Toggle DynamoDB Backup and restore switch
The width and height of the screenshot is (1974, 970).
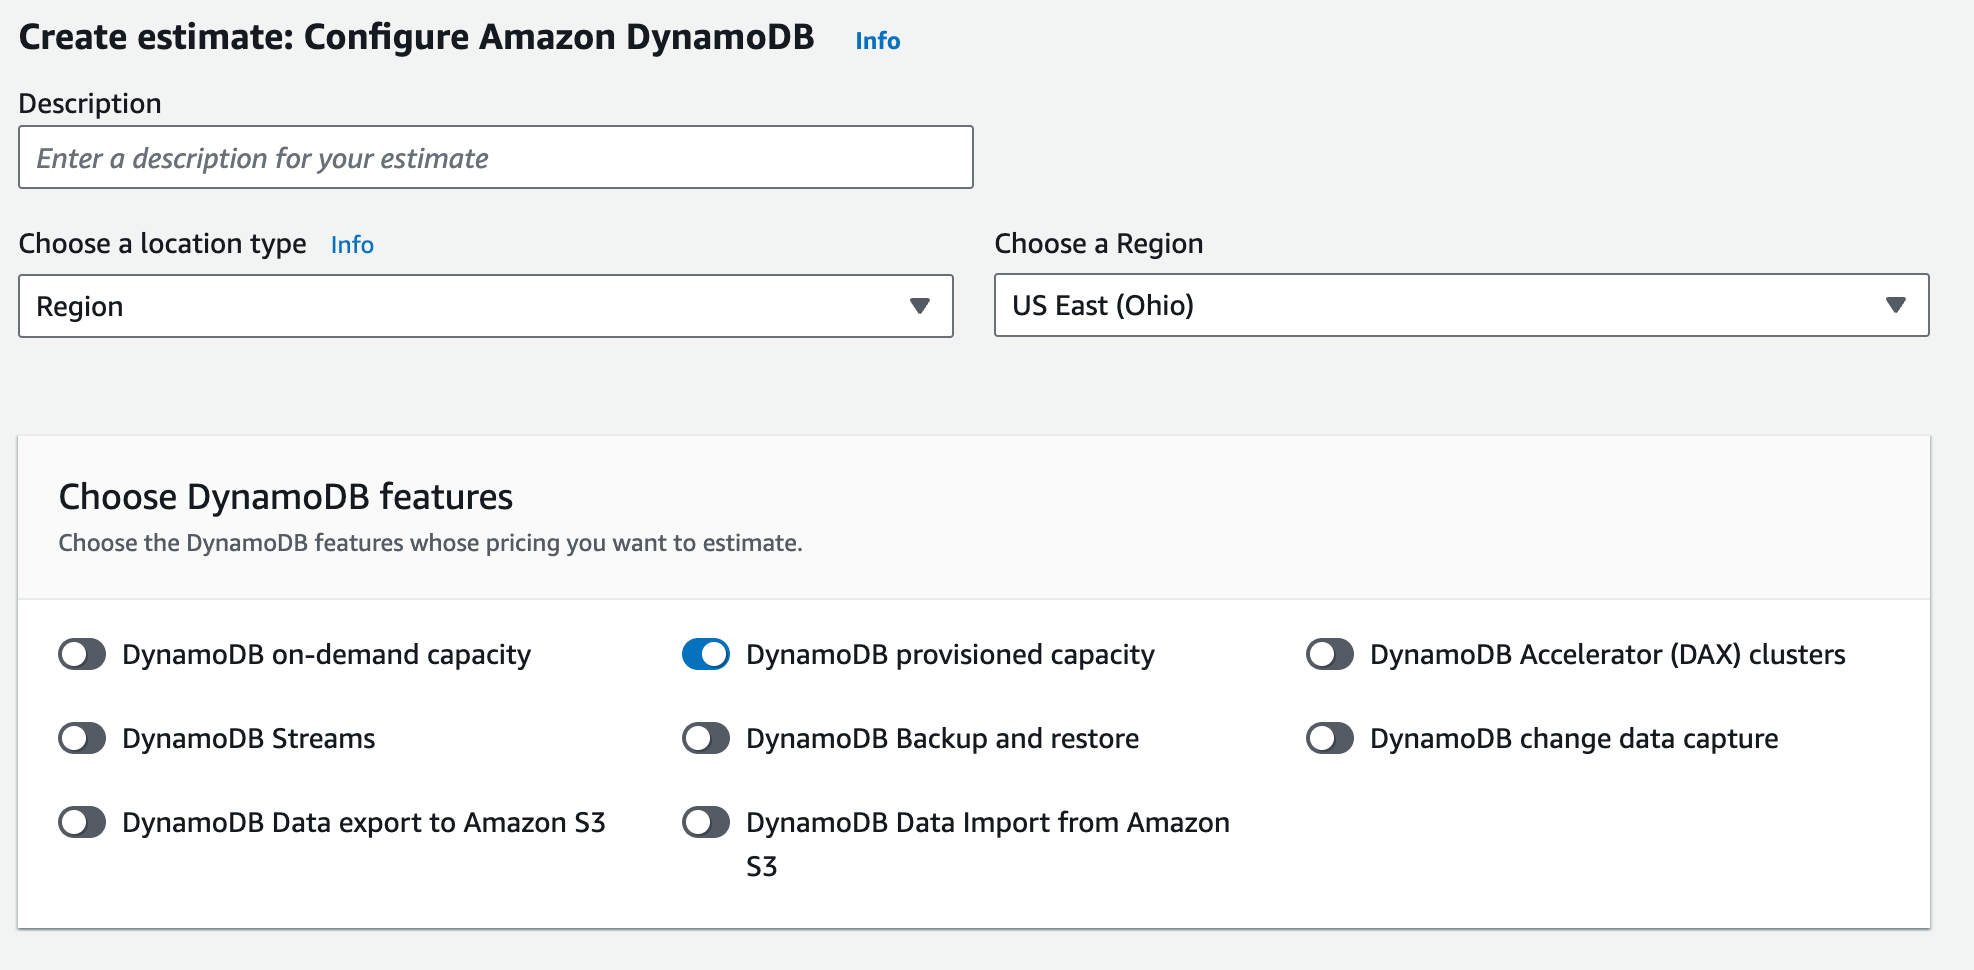[706, 739]
